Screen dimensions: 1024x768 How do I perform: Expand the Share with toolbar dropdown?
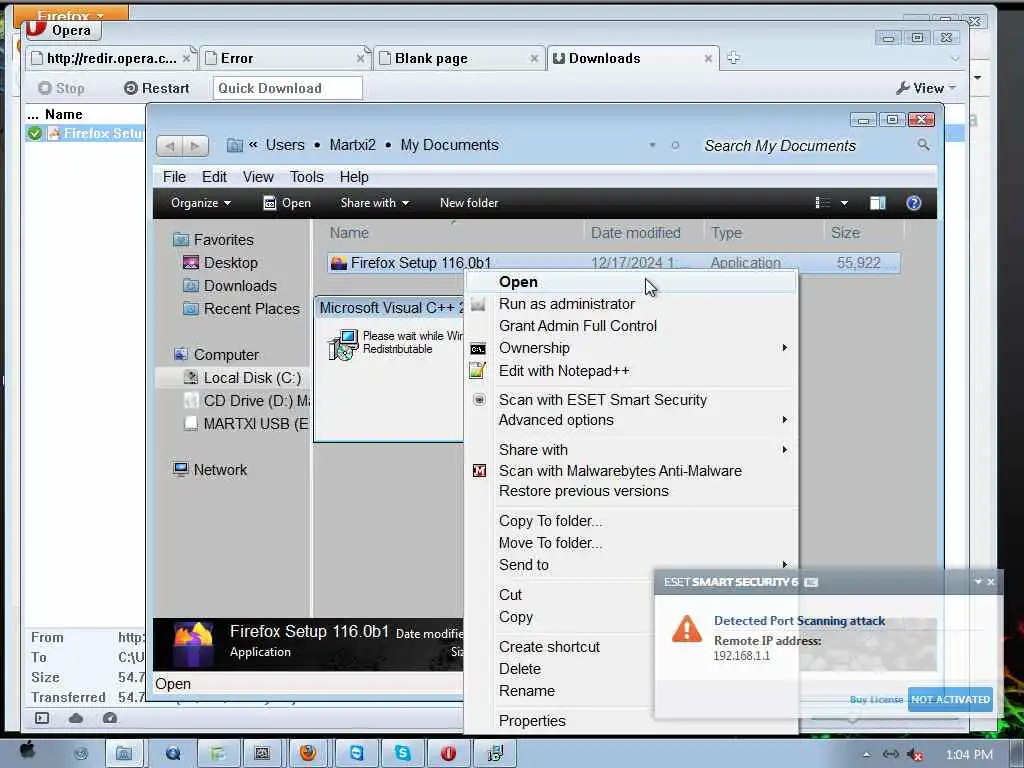[375, 203]
